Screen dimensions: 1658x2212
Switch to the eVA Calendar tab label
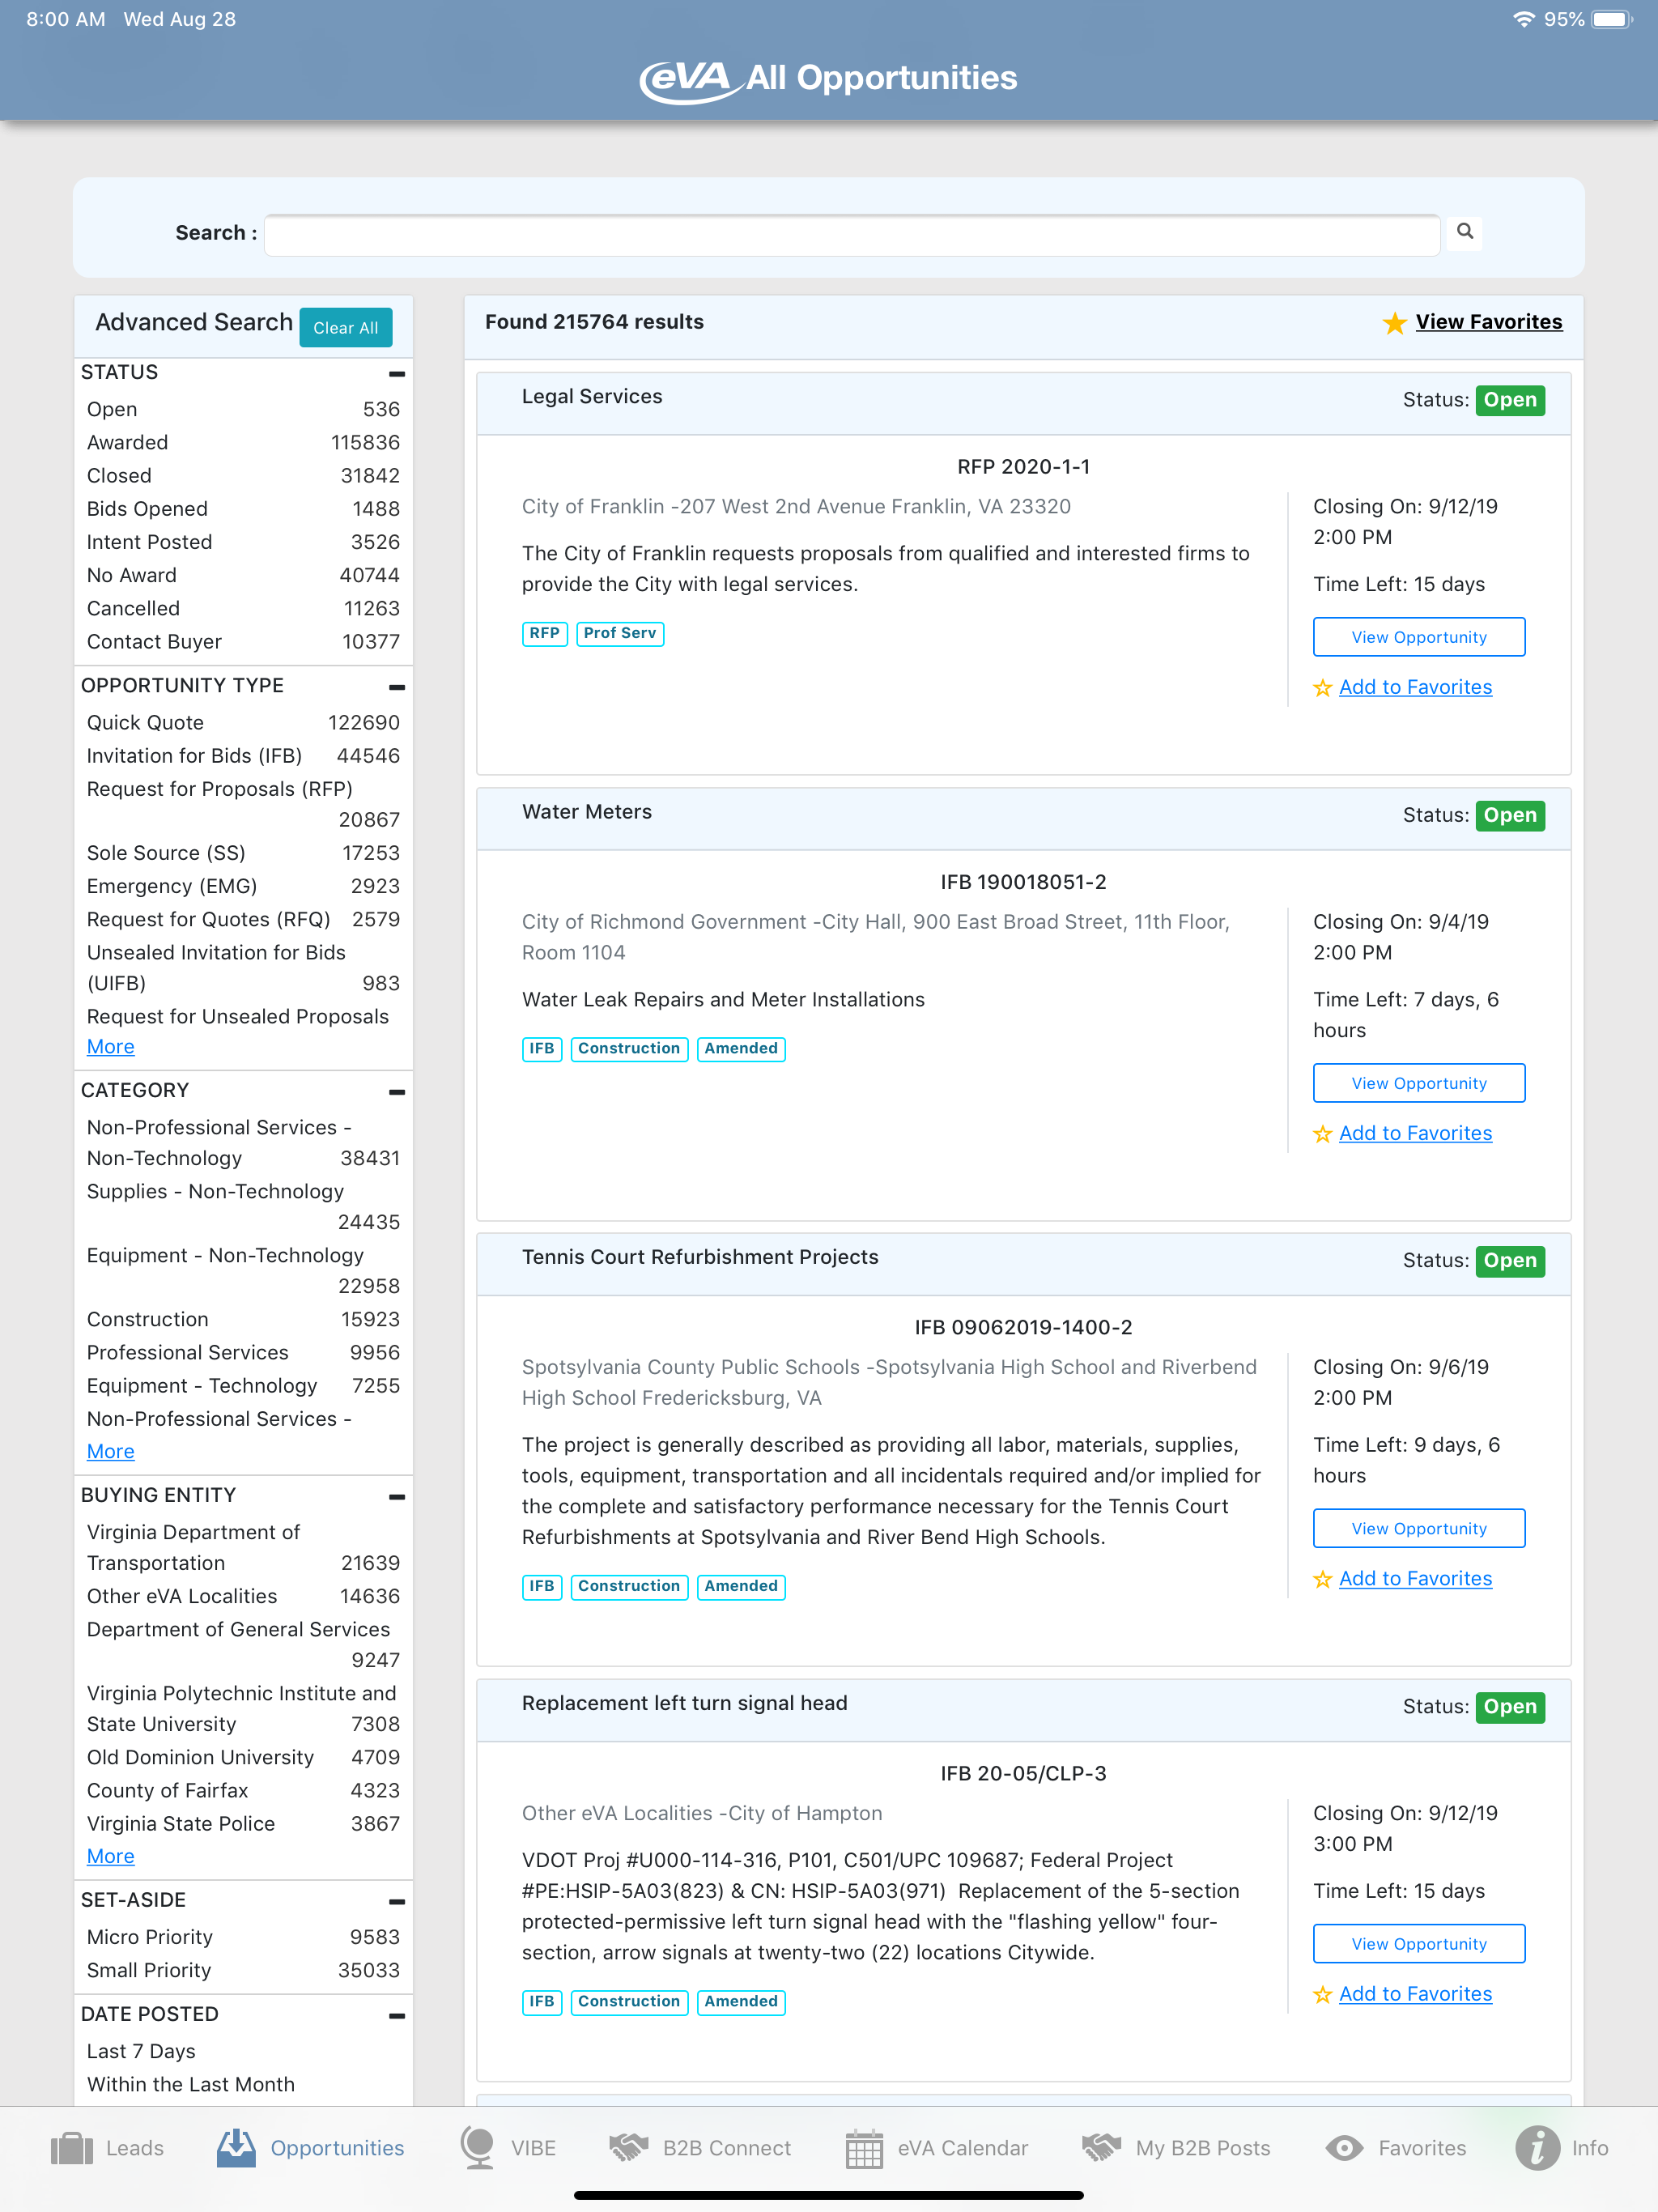(963, 2148)
